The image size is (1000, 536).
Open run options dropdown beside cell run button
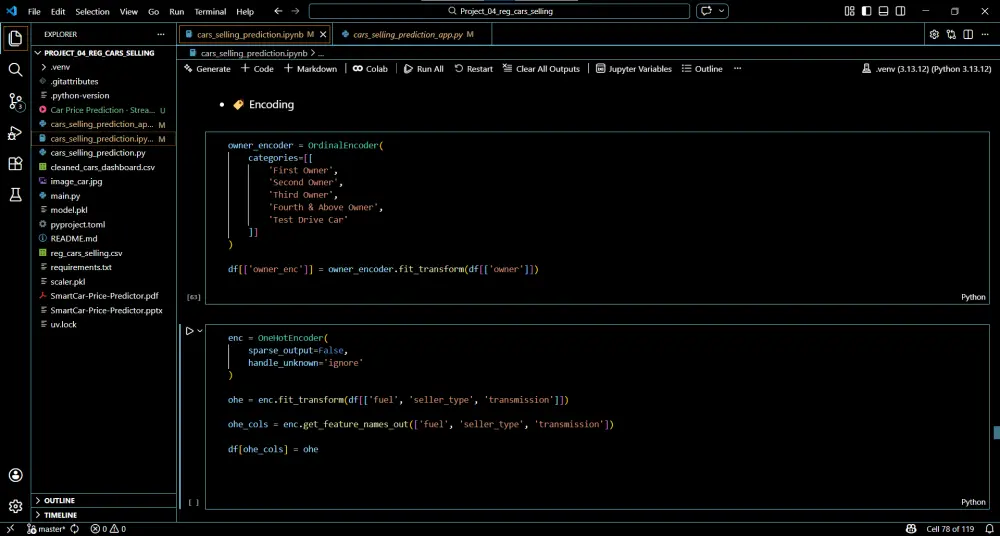(200, 331)
